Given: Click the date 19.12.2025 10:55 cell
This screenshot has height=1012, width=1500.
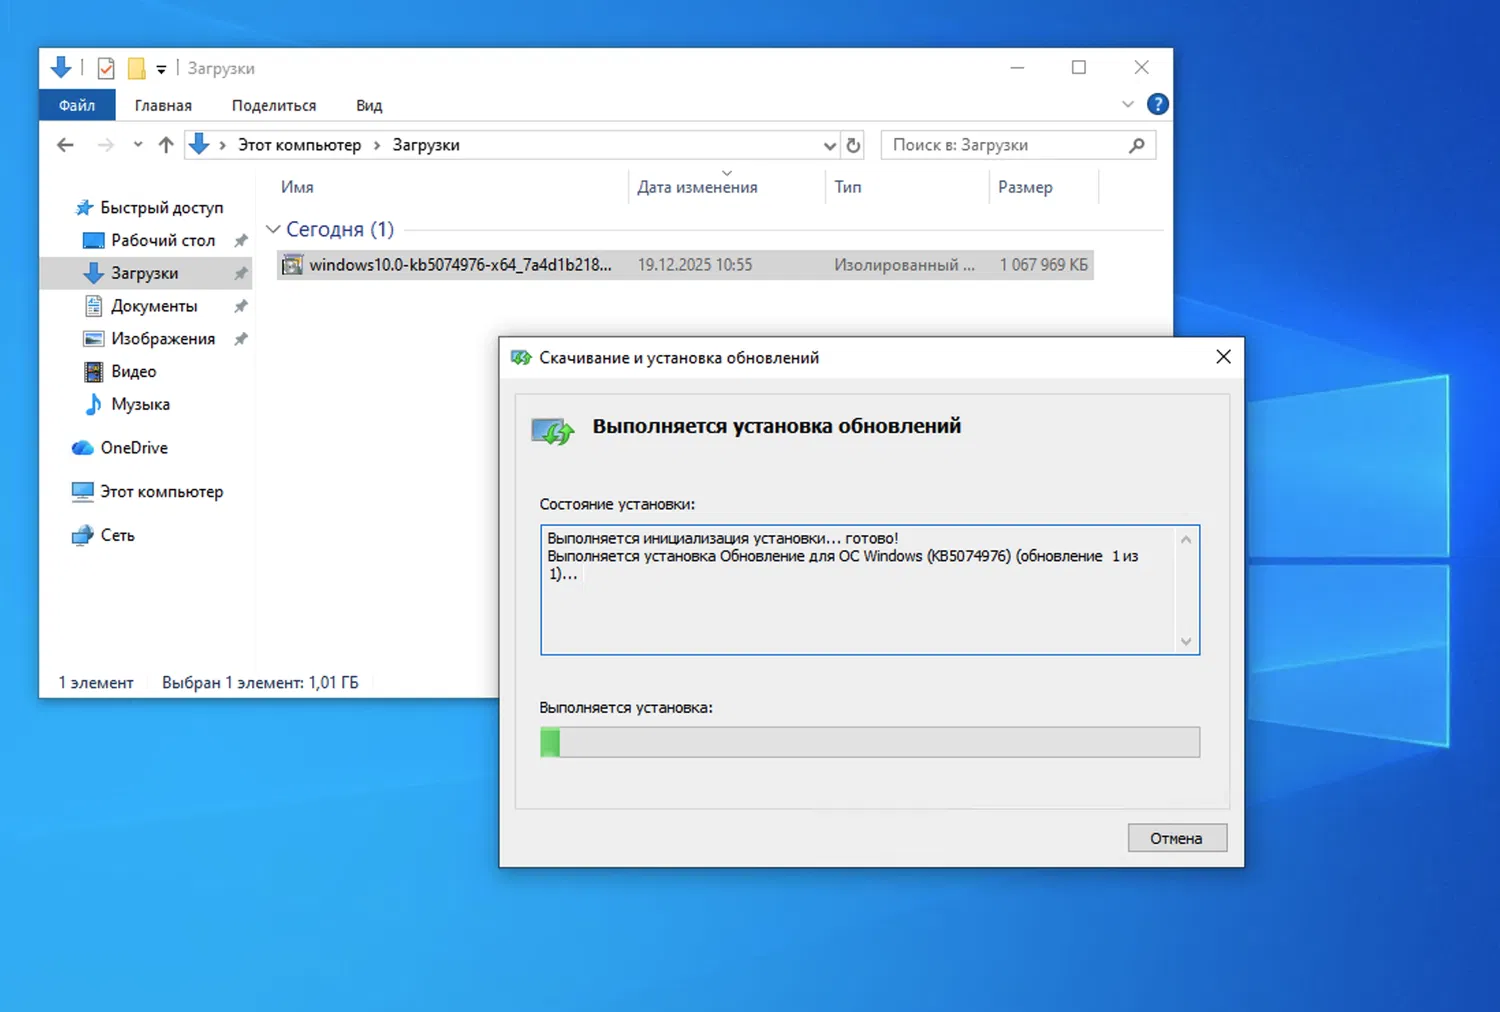Looking at the screenshot, I should tap(695, 265).
